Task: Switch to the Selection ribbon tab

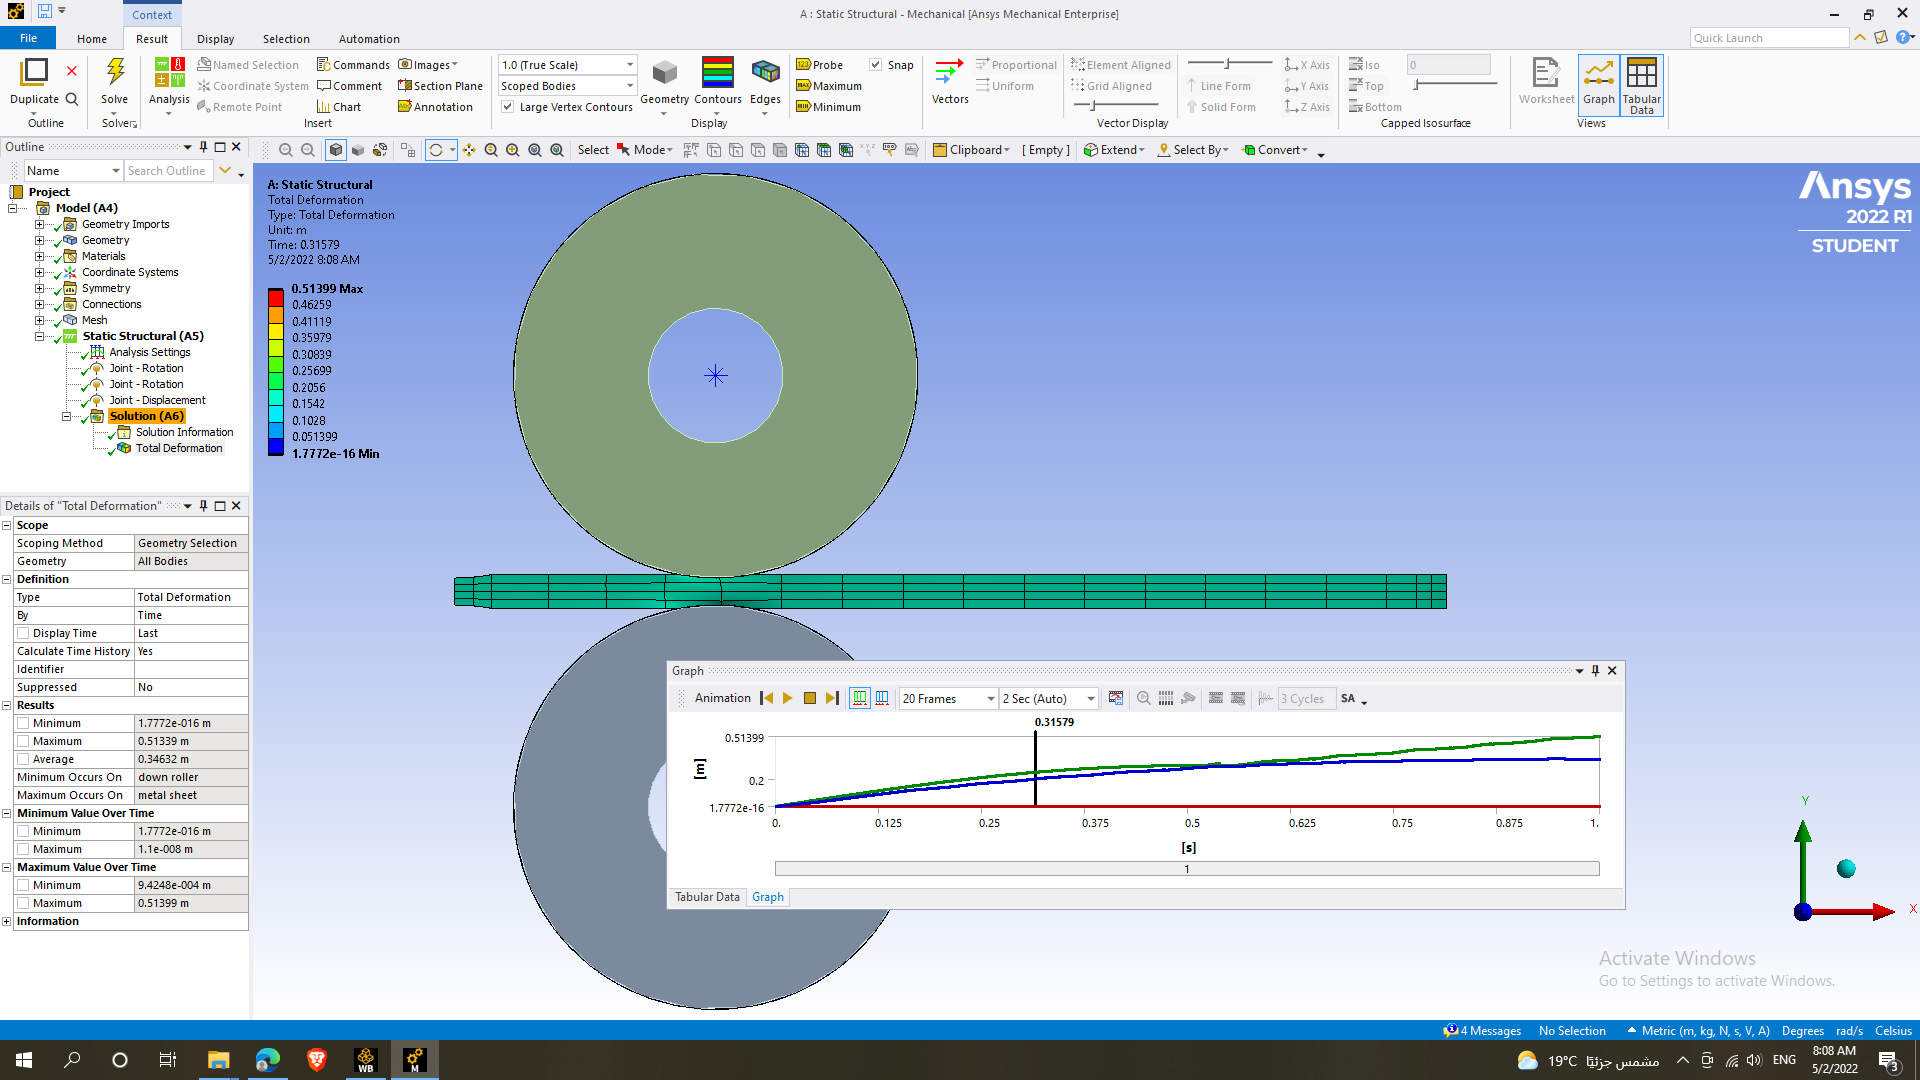Action: 286,39
